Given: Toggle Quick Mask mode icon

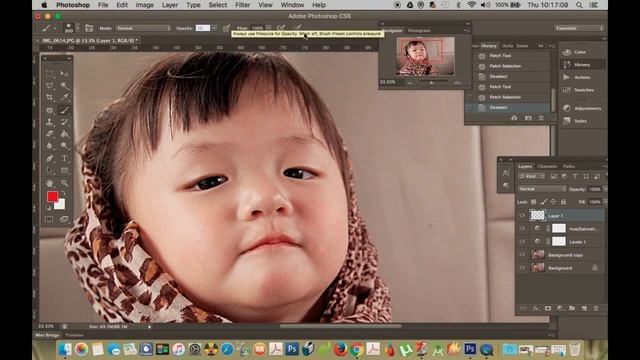Looking at the screenshot, I should pyautogui.click(x=49, y=219).
